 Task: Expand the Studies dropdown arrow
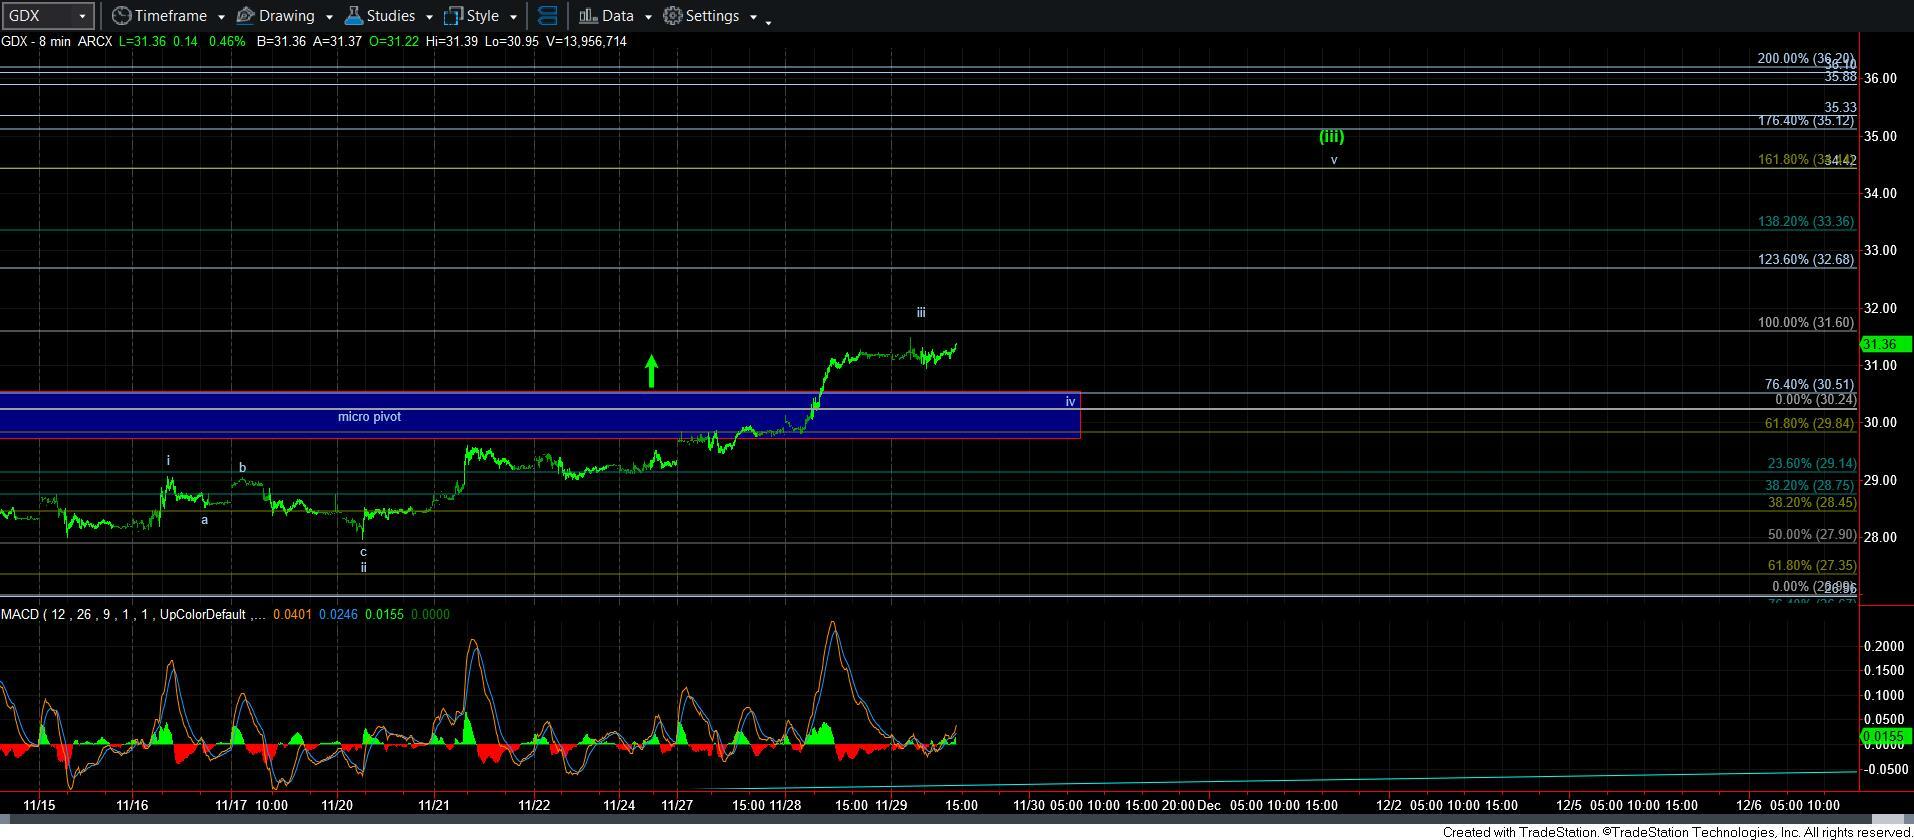coord(429,17)
